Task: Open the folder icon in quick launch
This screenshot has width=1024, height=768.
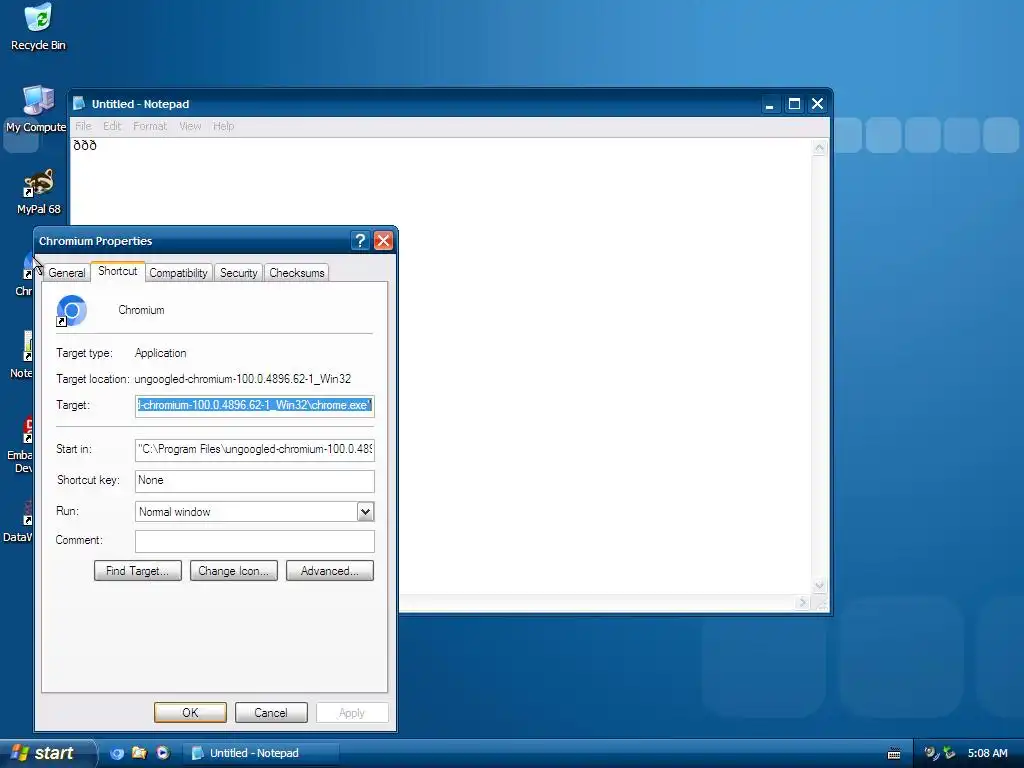Action: (139, 753)
